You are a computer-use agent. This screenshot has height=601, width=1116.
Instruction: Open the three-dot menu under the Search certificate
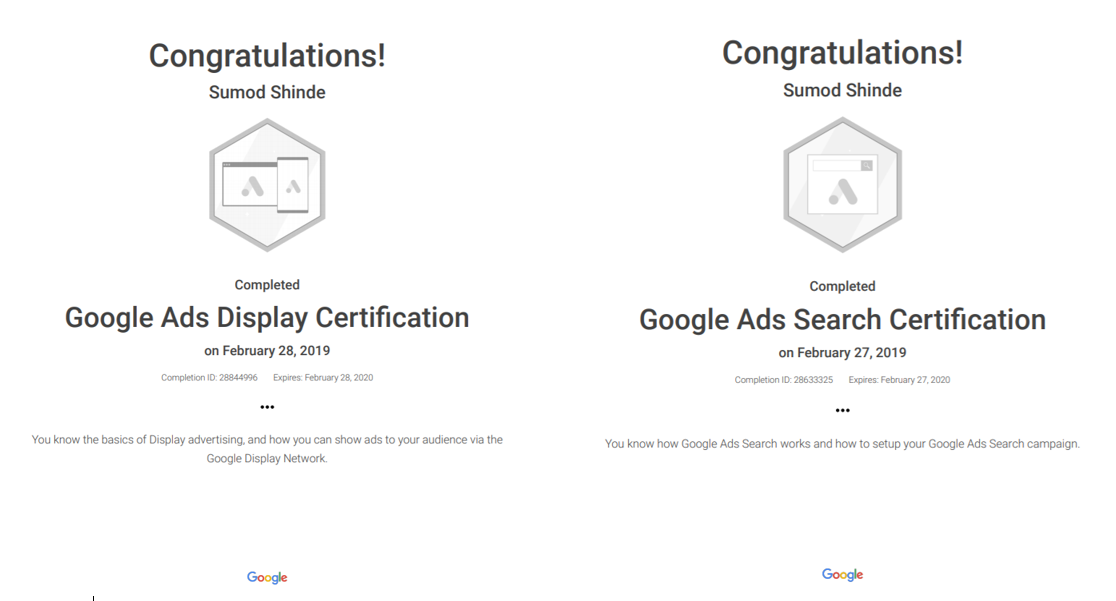pyautogui.click(x=843, y=410)
